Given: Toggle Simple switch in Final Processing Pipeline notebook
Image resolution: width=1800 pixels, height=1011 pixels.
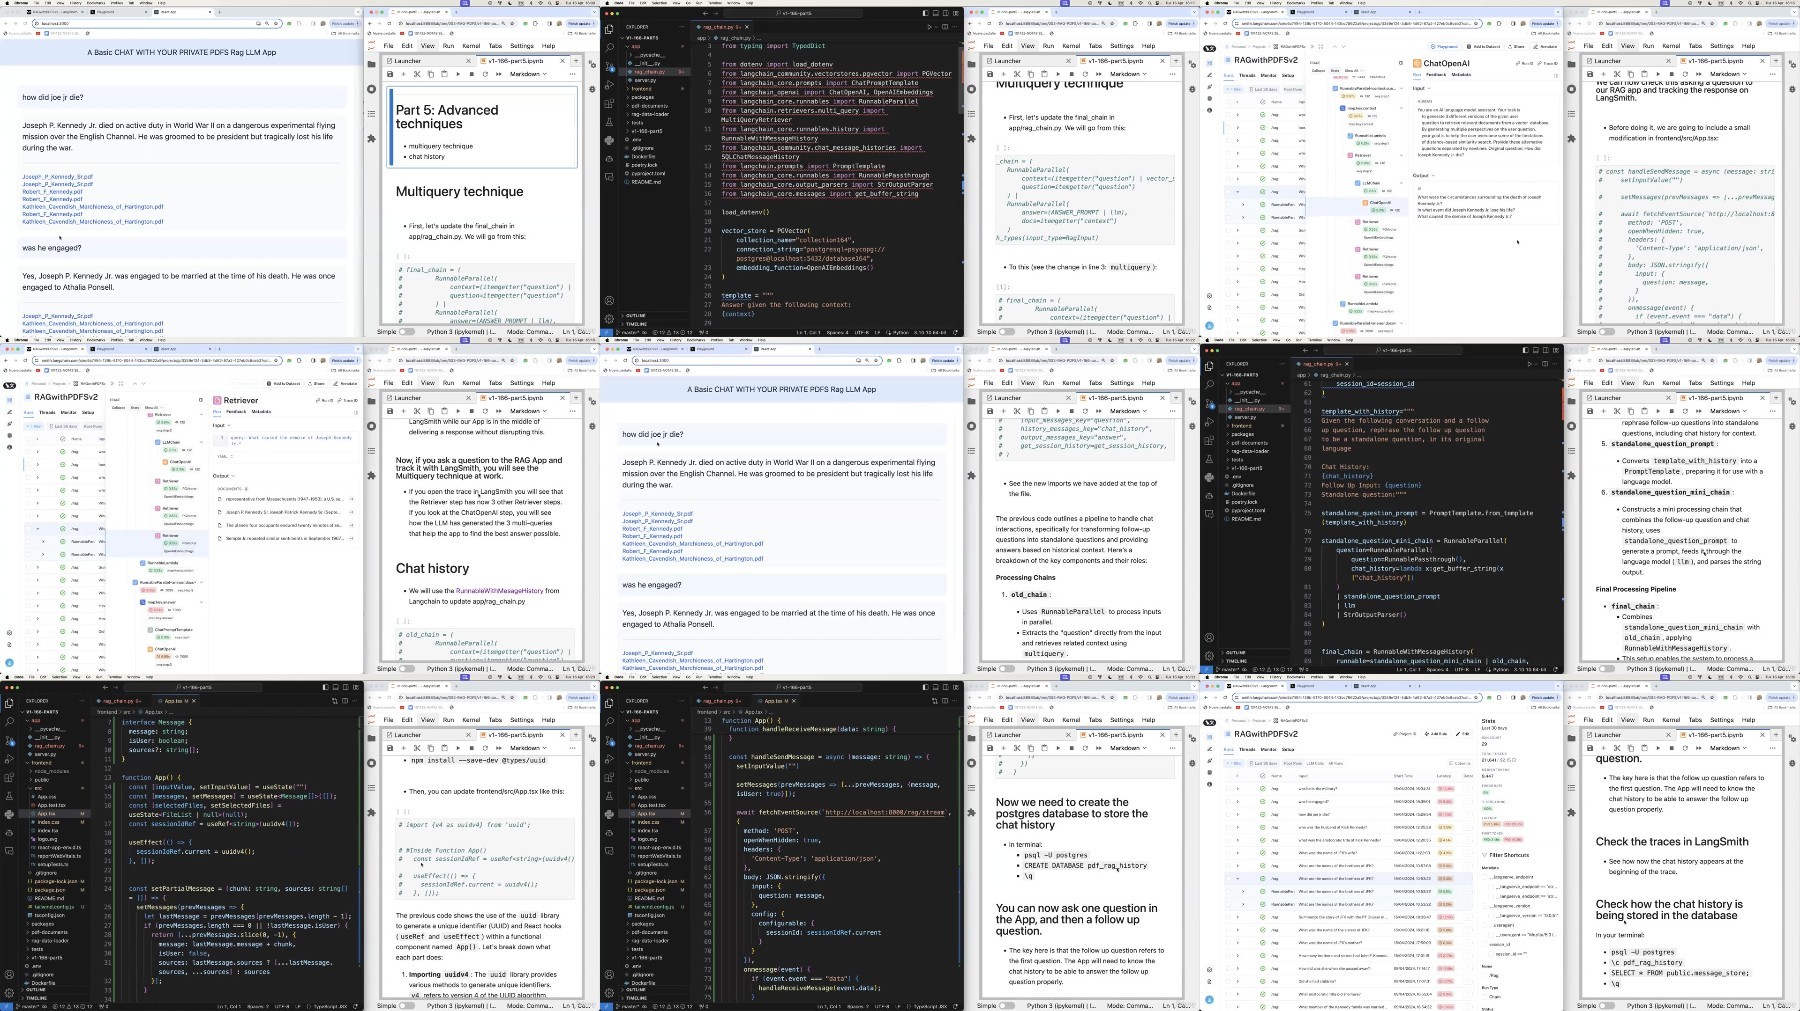Looking at the screenshot, I should click(x=1607, y=669).
